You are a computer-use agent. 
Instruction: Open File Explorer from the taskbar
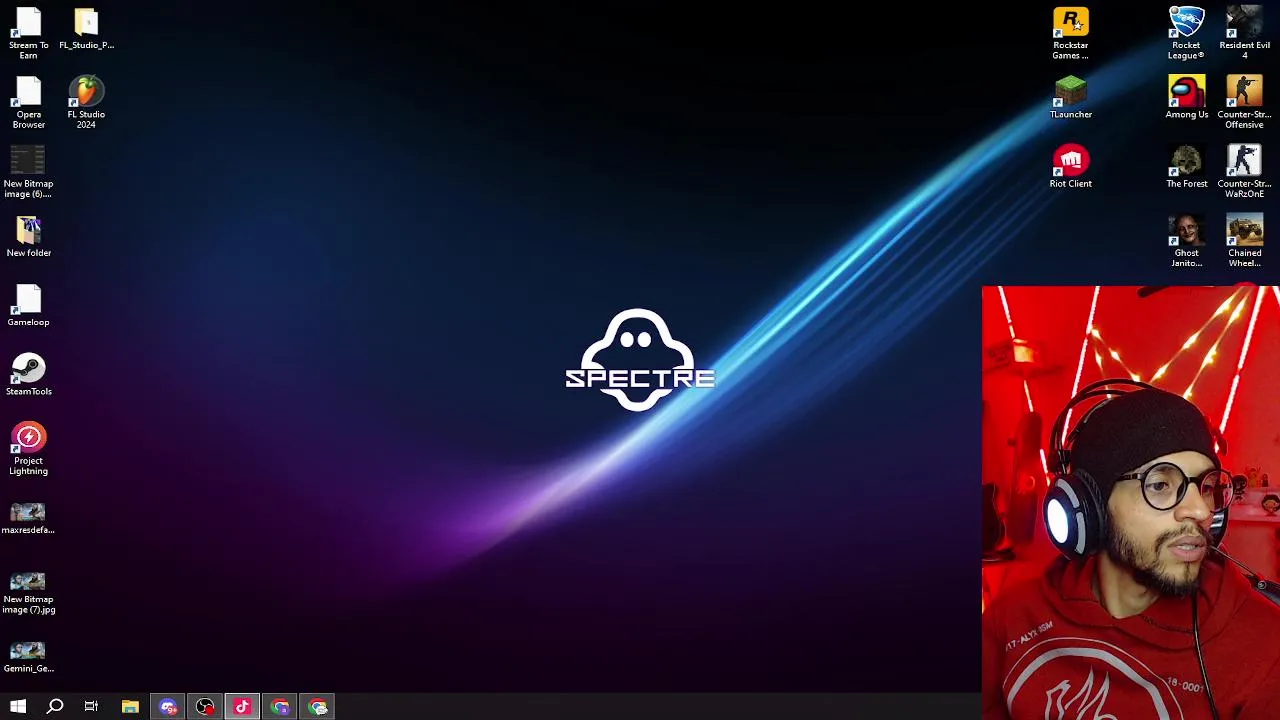(130, 707)
